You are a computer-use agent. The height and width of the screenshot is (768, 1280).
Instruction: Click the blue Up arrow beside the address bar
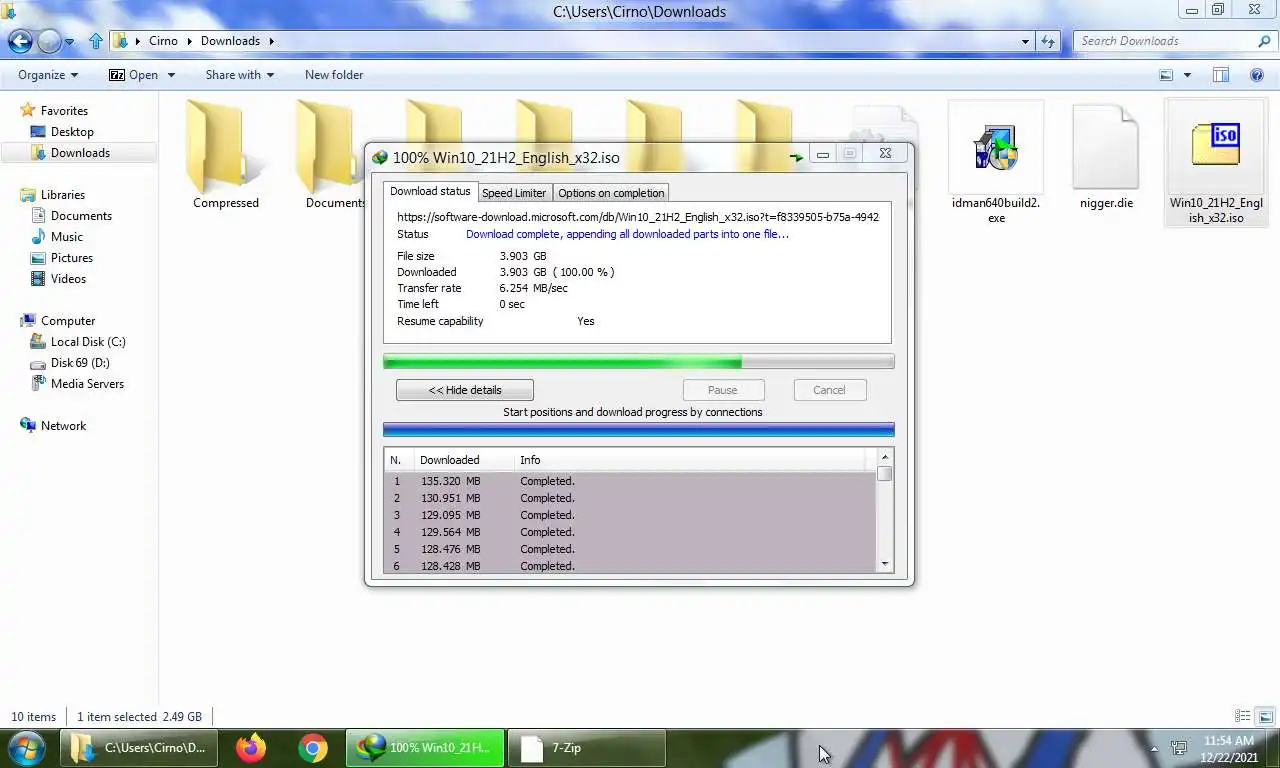(96, 41)
